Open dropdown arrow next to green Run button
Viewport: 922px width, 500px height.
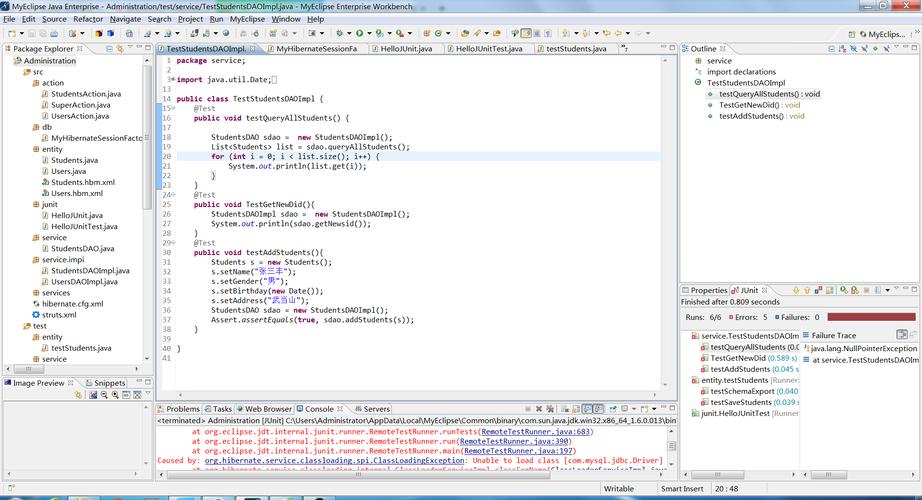click(369, 34)
